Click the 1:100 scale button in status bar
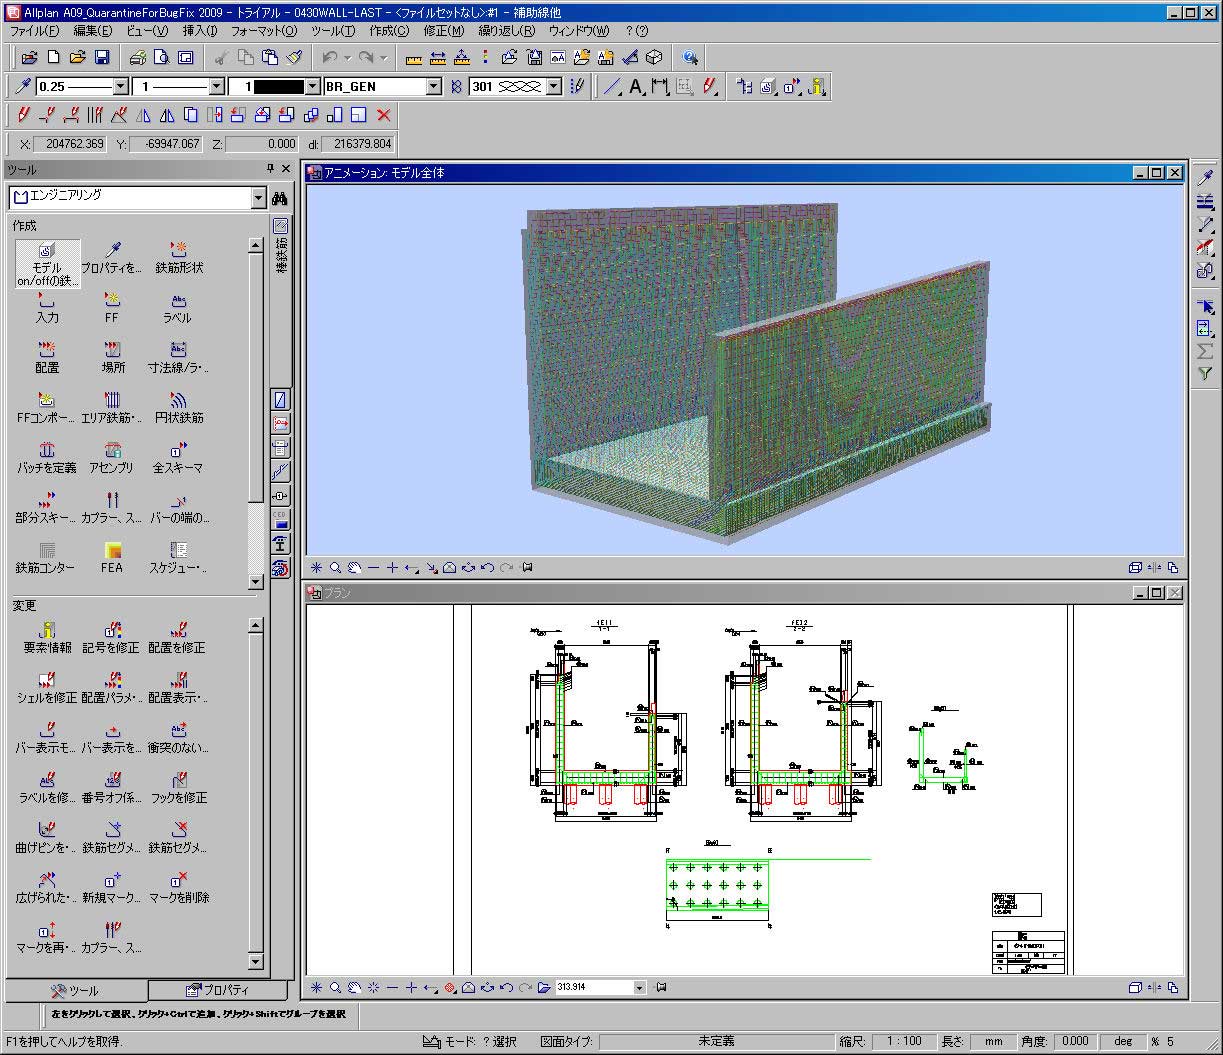Screen dimensions: 1223x1055 pyautogui.click(x=903, y=1041)
